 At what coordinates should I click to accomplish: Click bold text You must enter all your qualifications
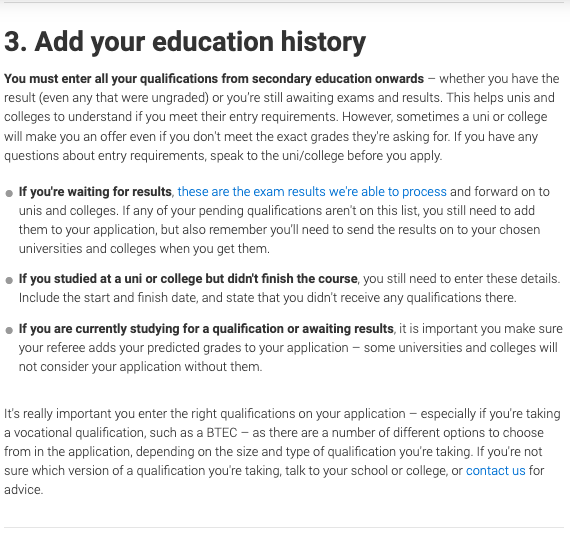[214, 79]
